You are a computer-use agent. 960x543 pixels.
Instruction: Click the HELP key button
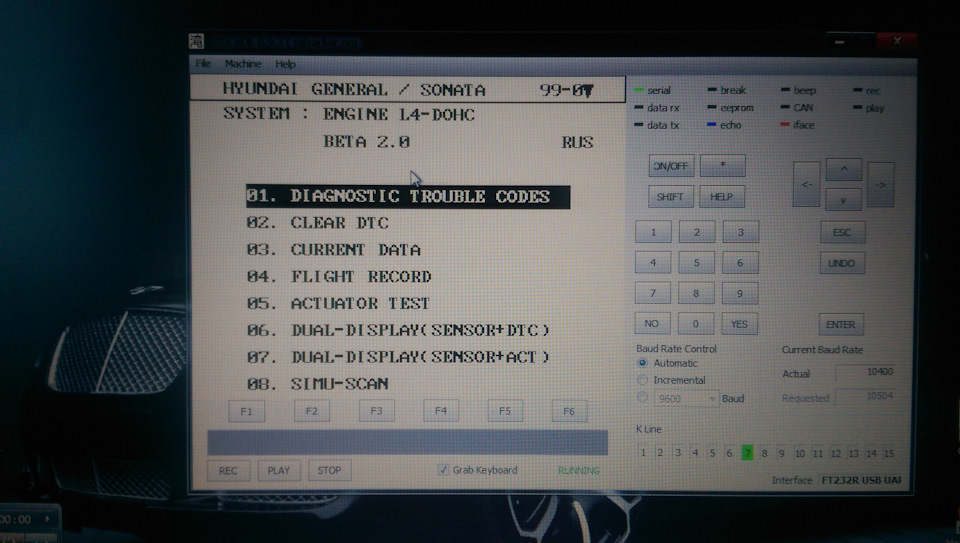722,197
